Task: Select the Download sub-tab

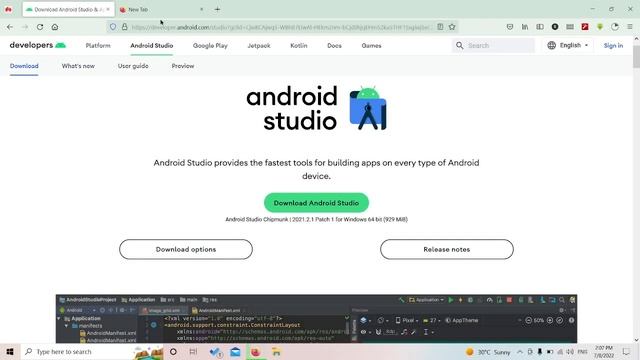Action: 24,66
